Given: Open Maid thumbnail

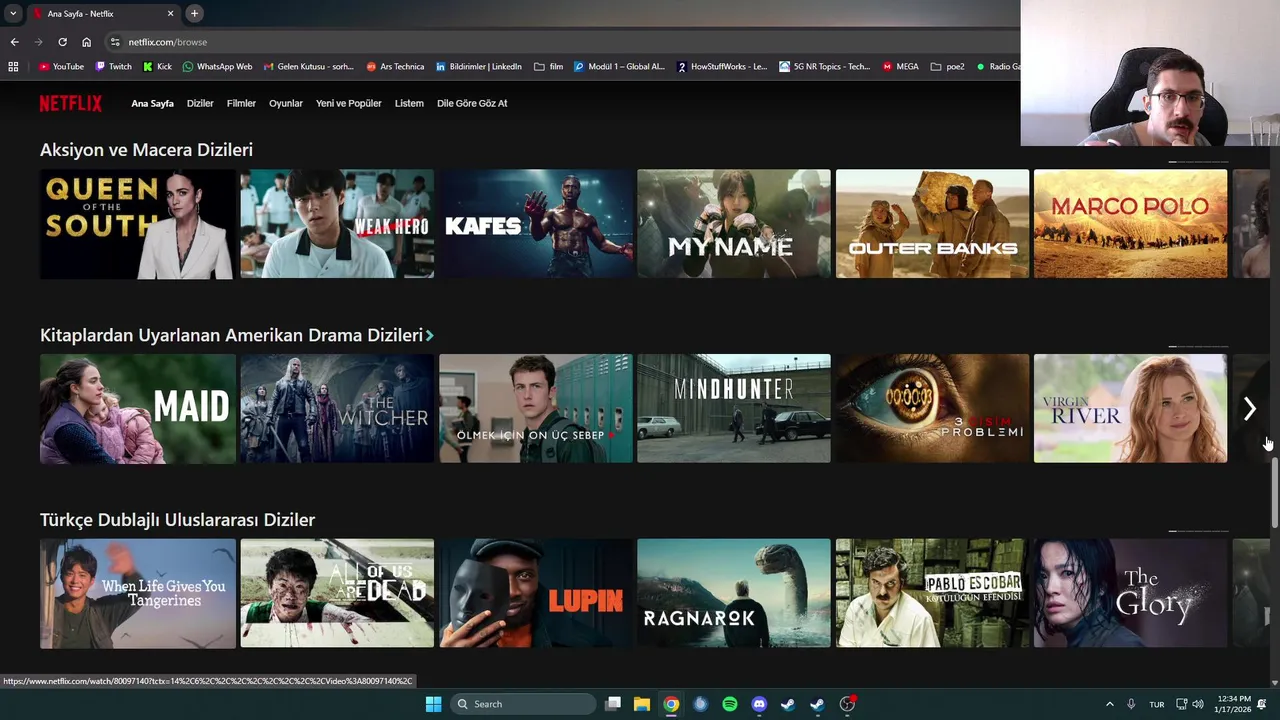Looking at the screenshot, I should tap(138, 408).
